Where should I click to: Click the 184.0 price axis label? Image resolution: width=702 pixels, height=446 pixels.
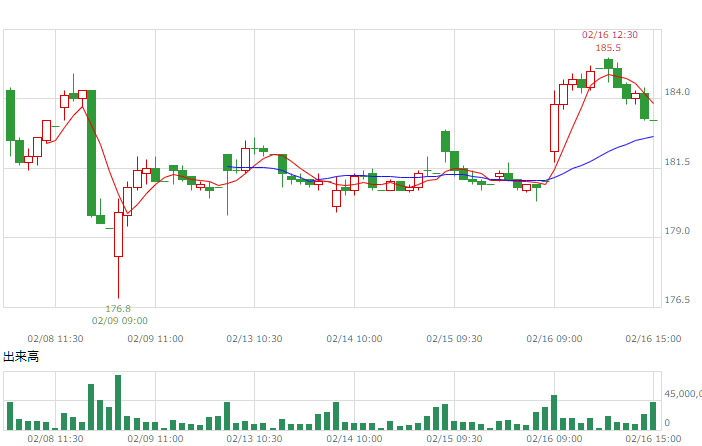click(677, 92)
